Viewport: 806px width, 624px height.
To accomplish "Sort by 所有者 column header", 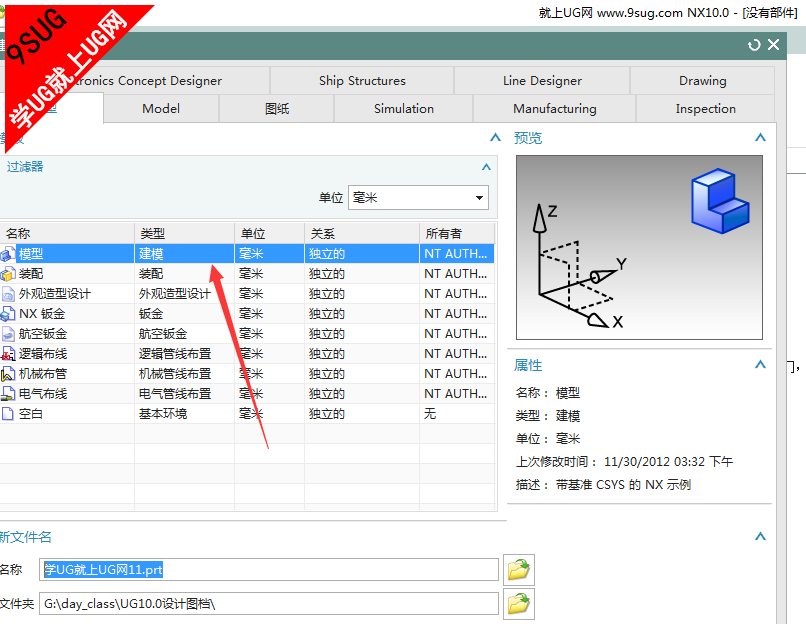I will click(x=457, y=233).
